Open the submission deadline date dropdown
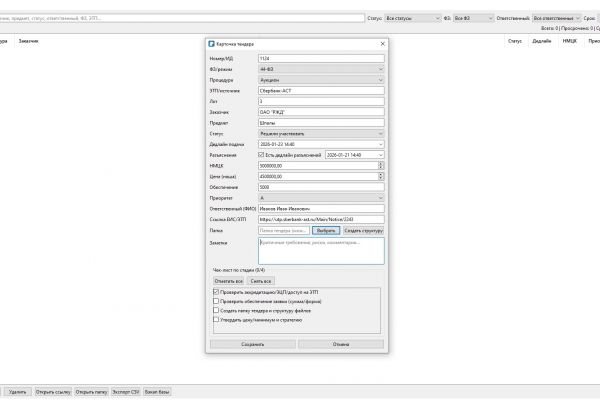 click(x=380, y=144)
